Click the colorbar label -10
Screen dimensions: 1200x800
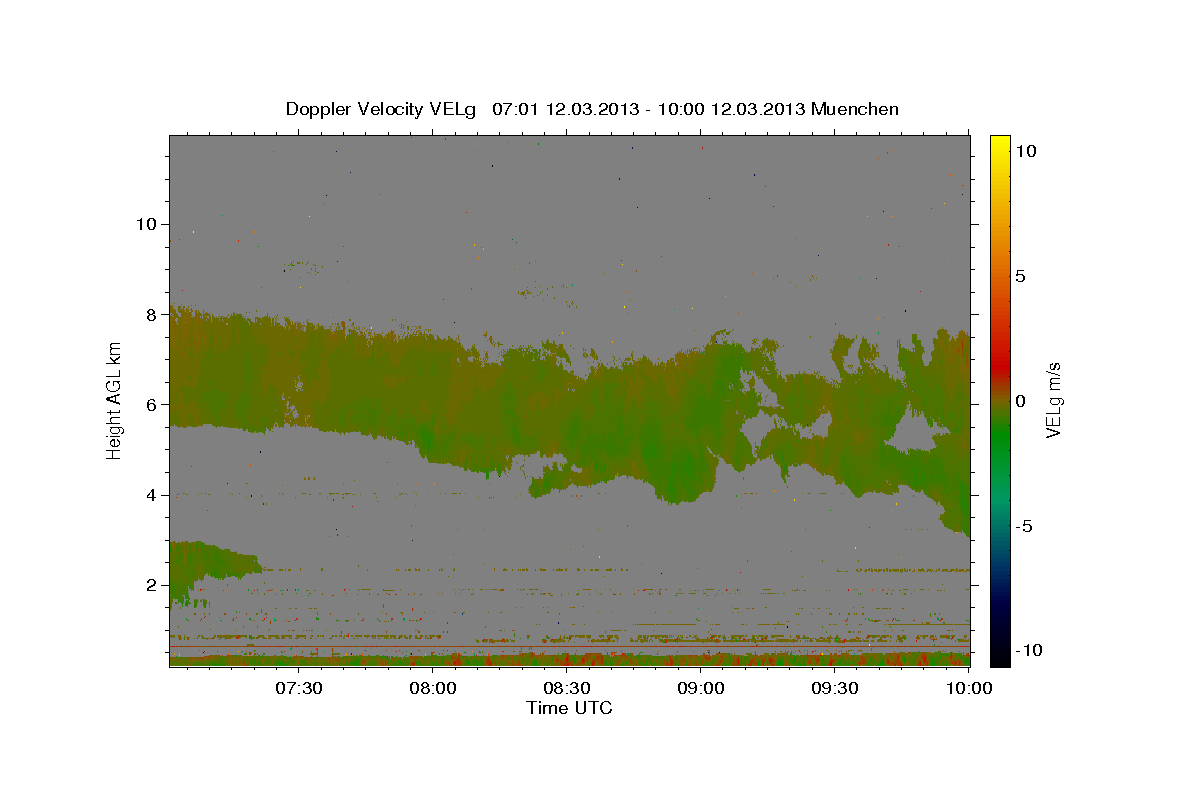(x=1029, y=651)
